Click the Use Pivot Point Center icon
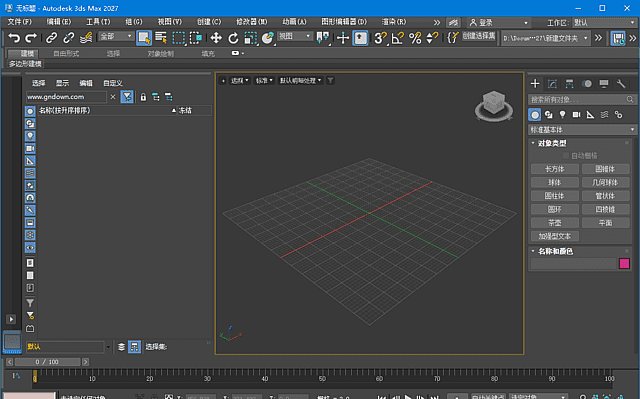The height and width of the screenshot is (399, 640). tap(323, 38)
